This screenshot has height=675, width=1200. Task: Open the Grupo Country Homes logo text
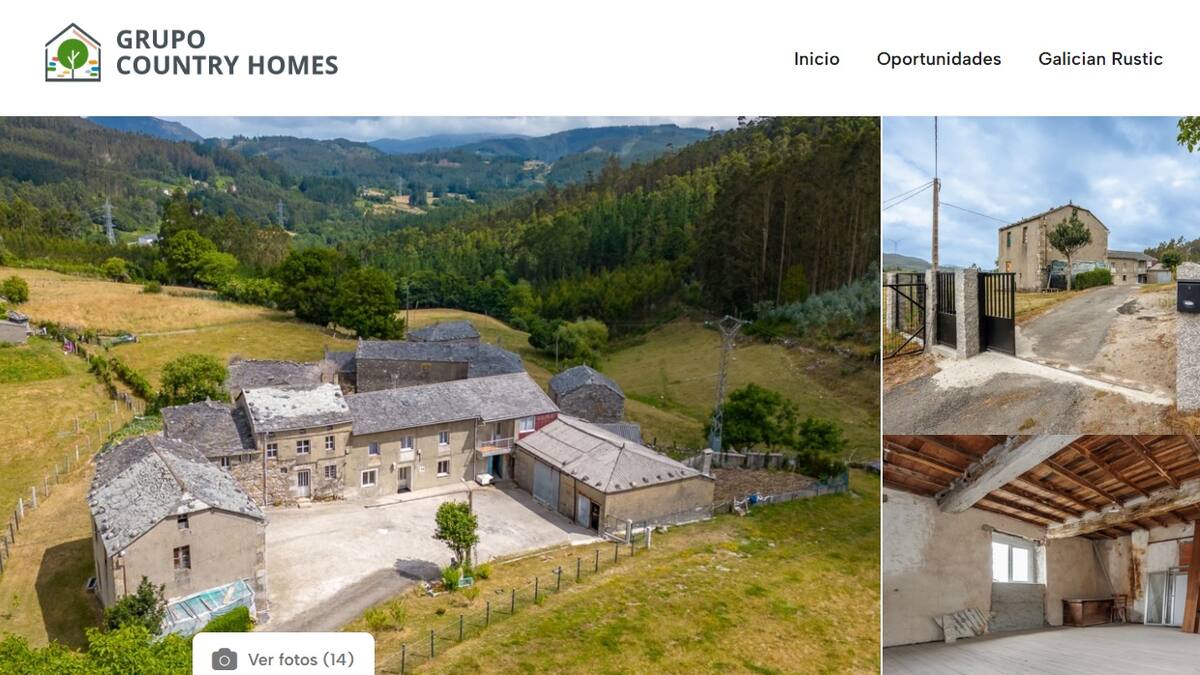click(227, 52)
